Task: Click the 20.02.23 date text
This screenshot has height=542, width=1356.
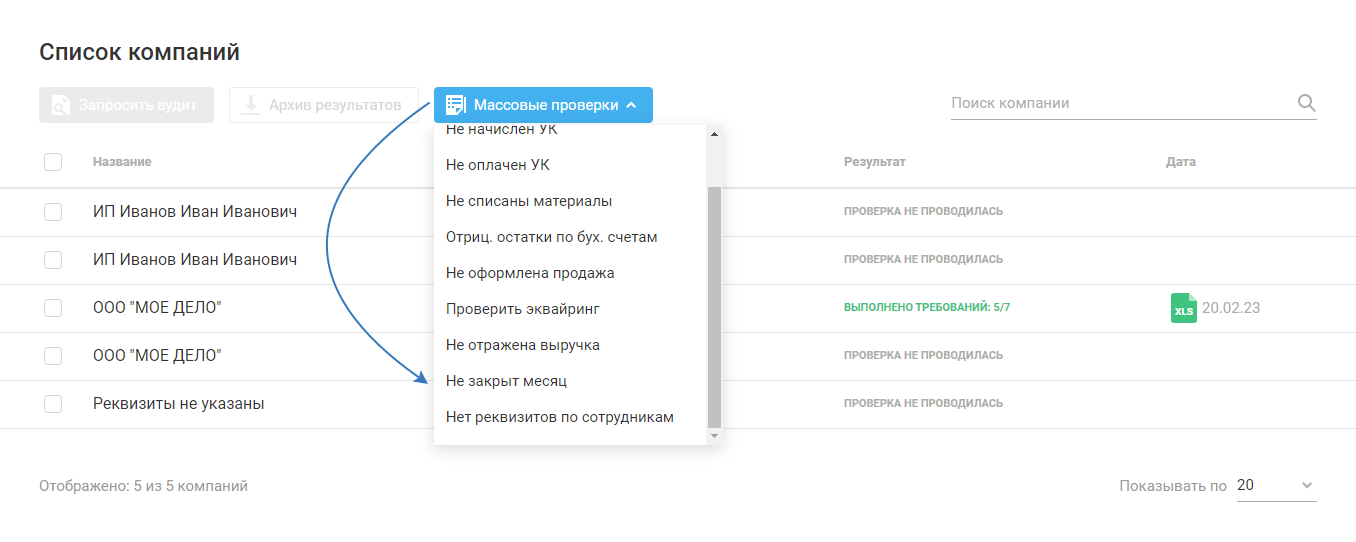Action: tap(1231, 308)
